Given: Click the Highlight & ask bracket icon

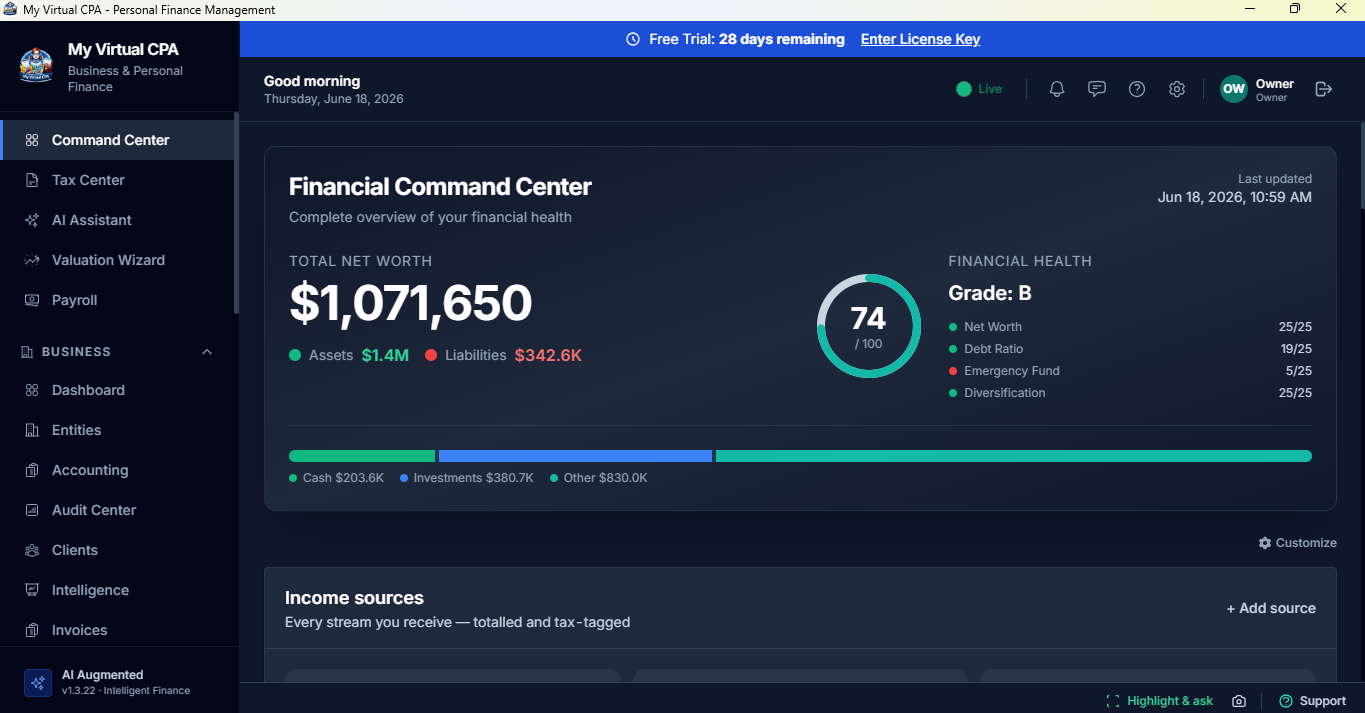Looking at the screenshot, I should click(1113, 701).
